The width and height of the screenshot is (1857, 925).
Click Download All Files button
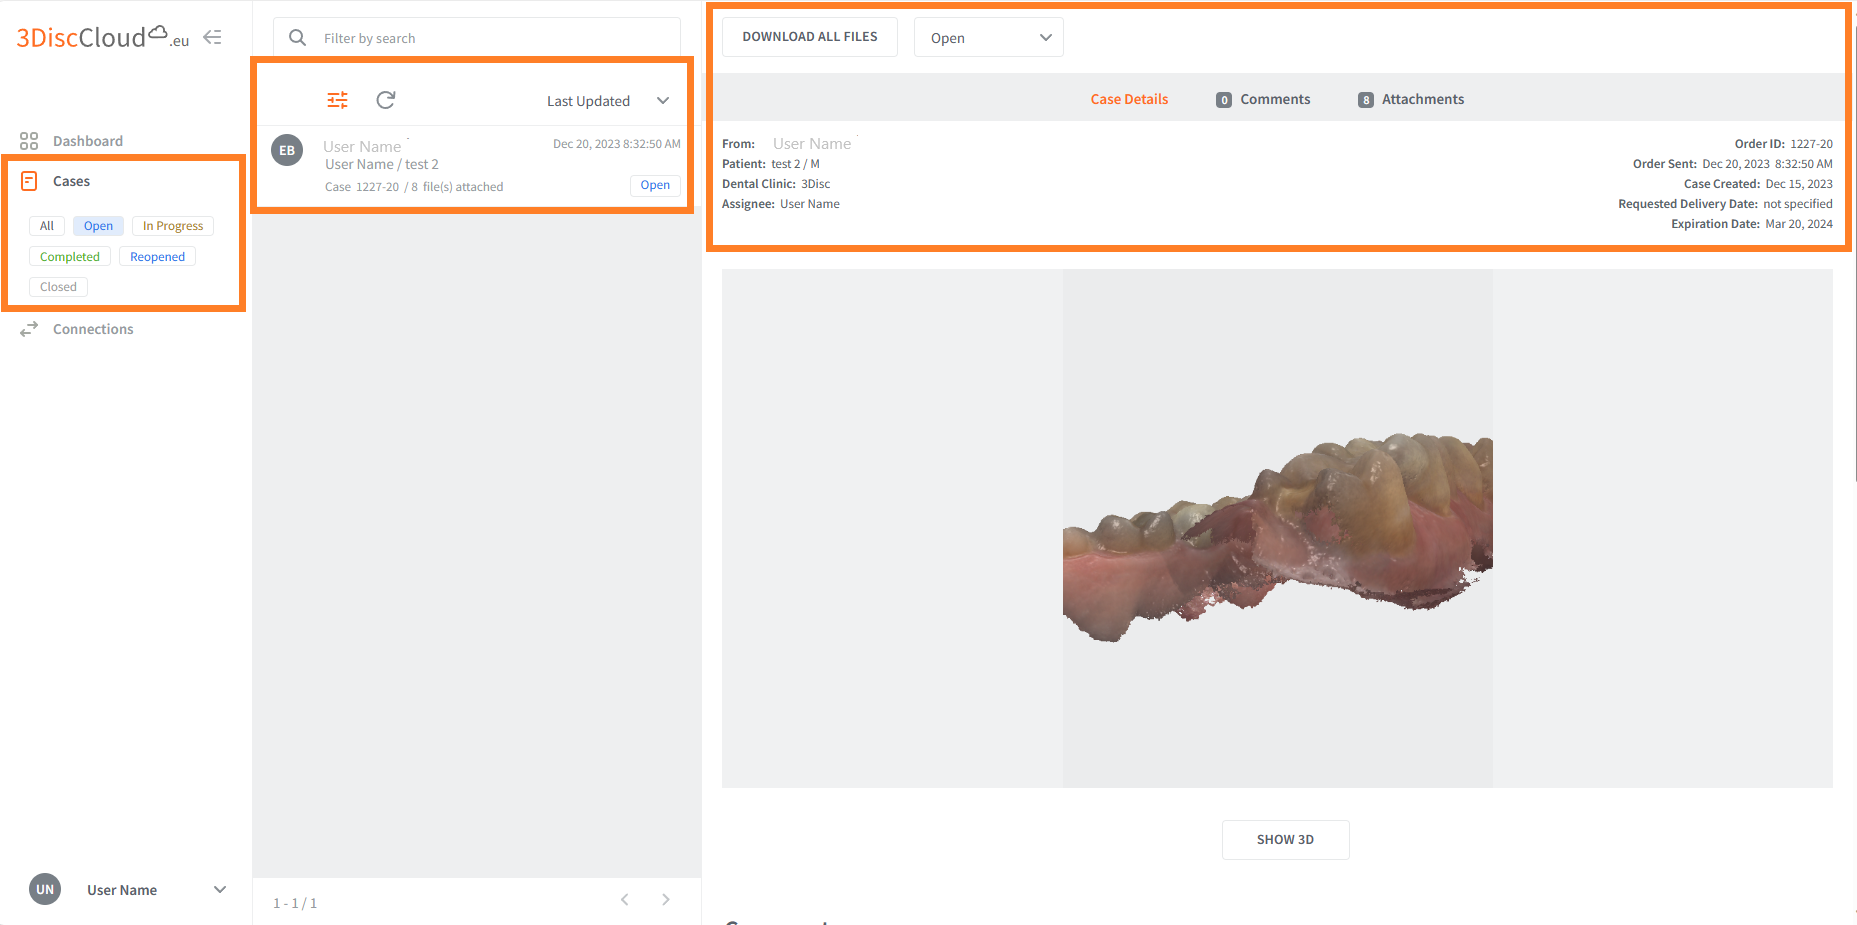click(x=810, y=37)
